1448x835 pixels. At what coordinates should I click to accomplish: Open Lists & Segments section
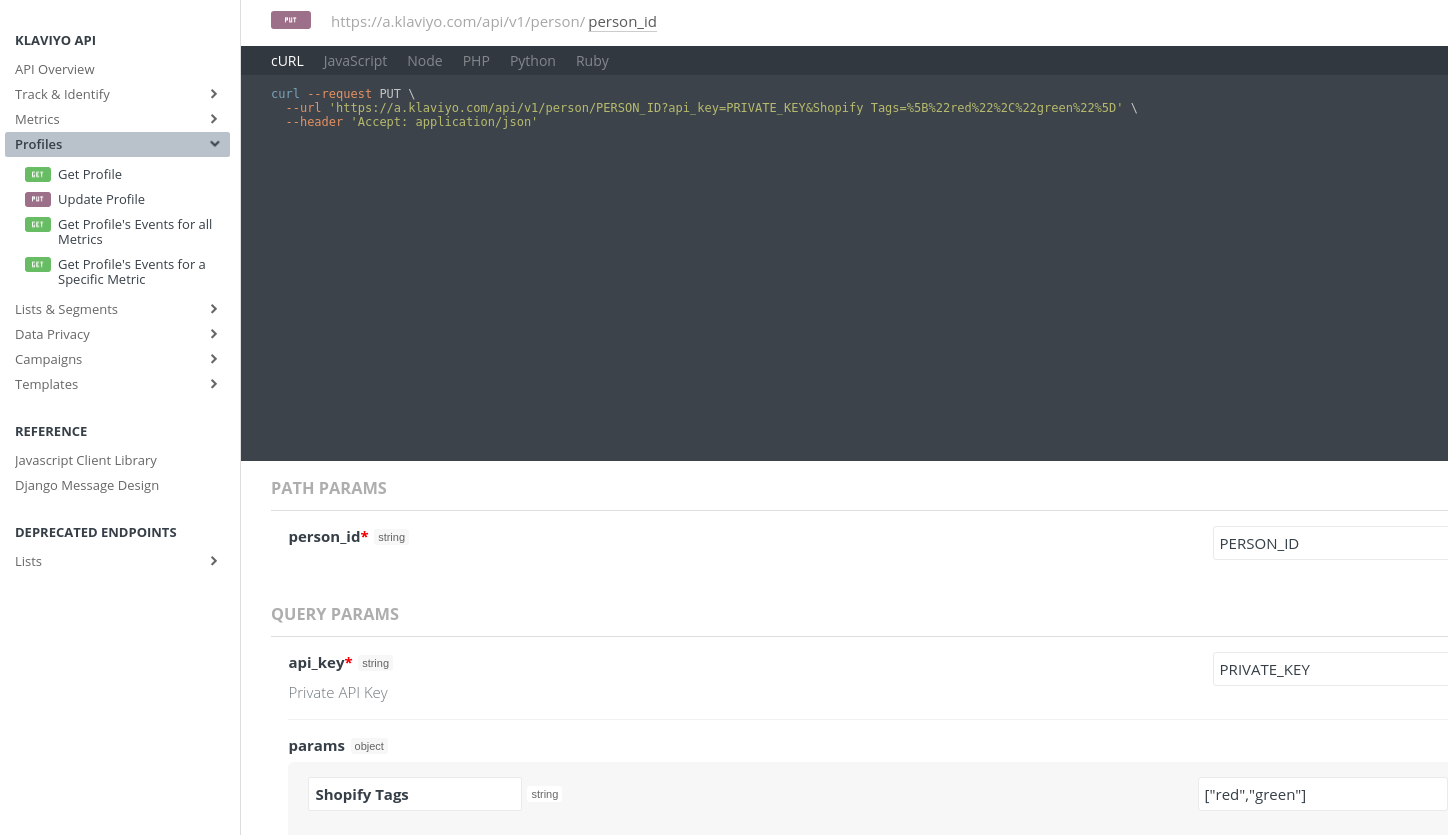[66, 309]
